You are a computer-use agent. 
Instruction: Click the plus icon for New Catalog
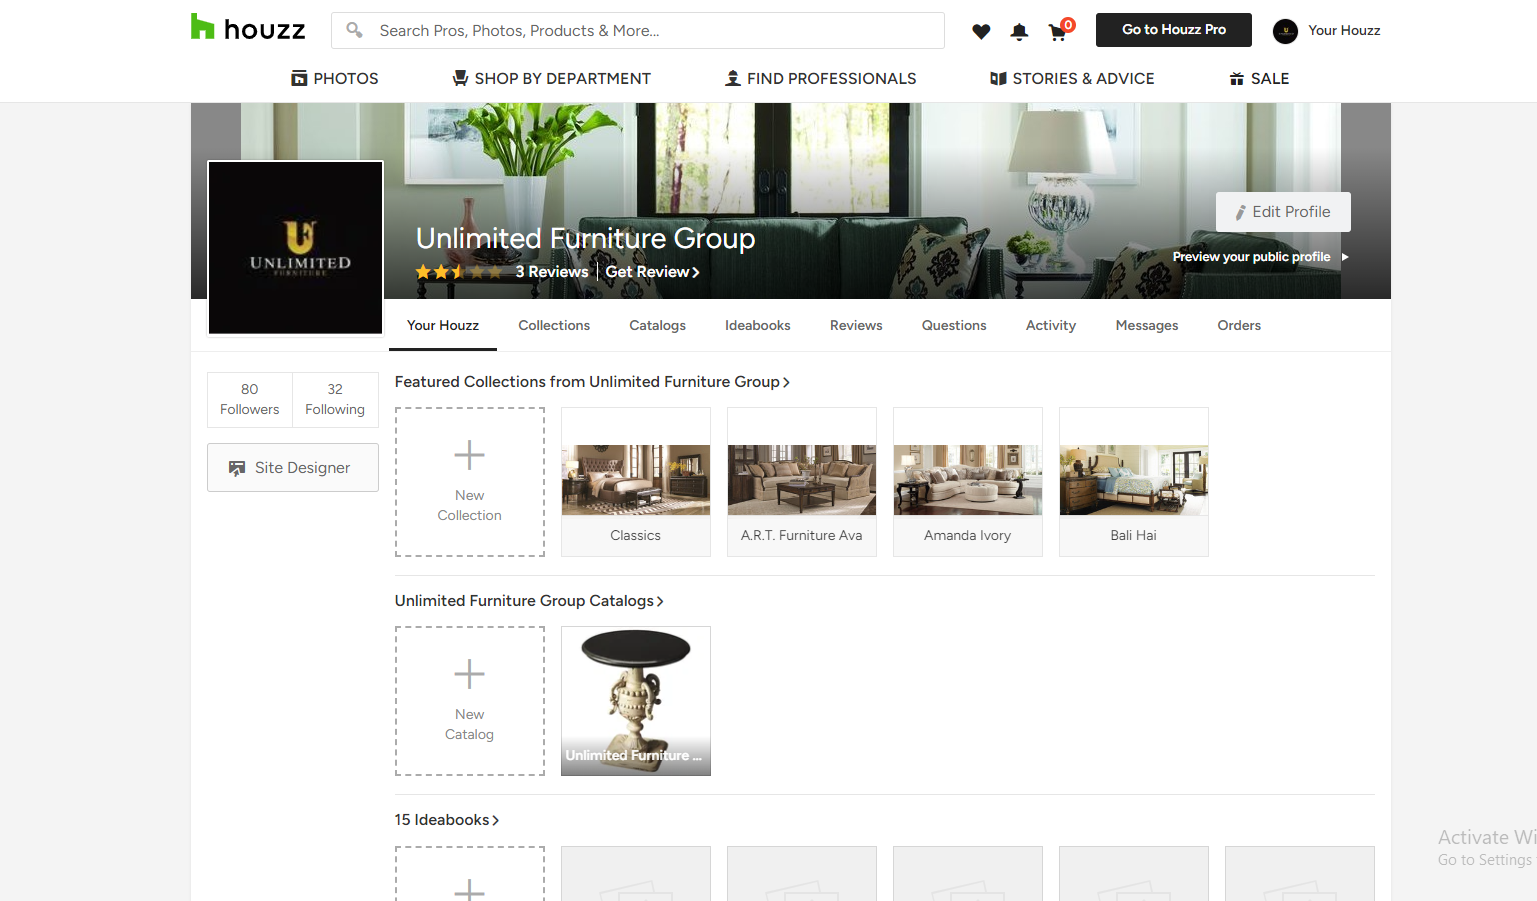click(469, 674)
